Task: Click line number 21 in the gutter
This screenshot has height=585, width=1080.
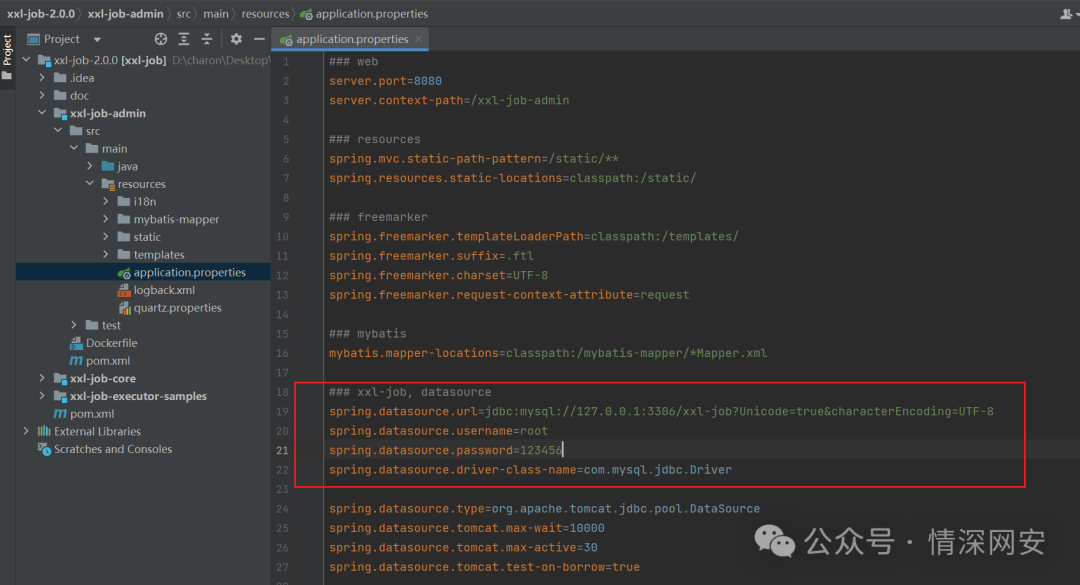Action: [x=282, y=451]
